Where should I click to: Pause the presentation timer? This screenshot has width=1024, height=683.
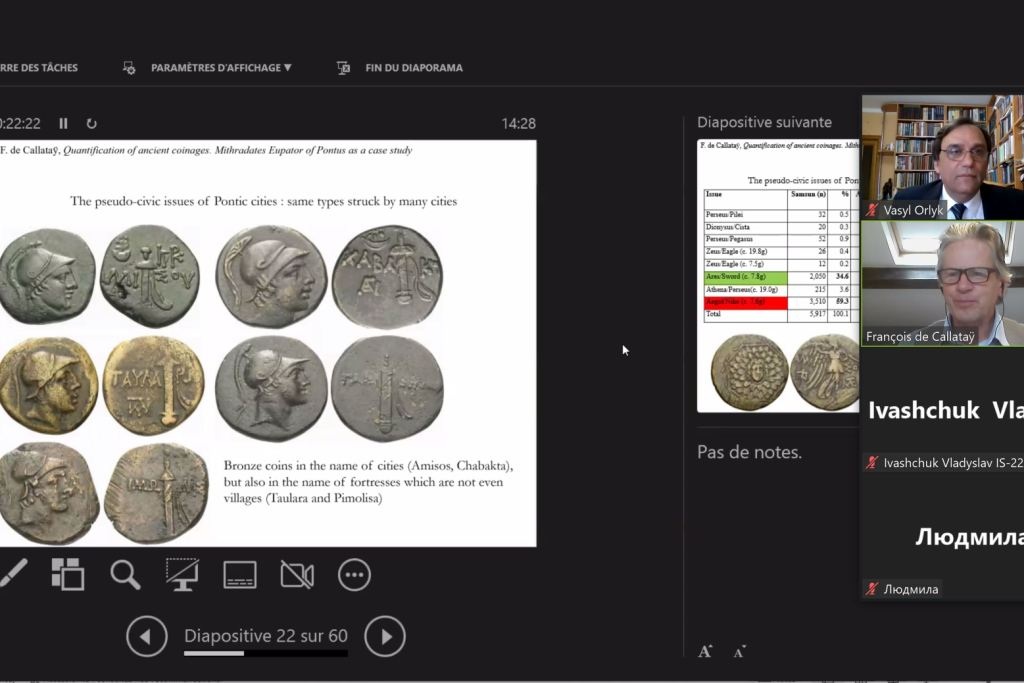[x=63, y=123]
